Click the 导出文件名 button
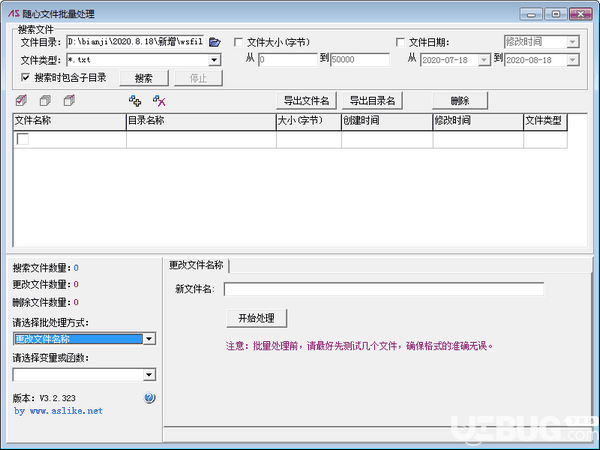The image size is (600, 450). pos(307,101)
